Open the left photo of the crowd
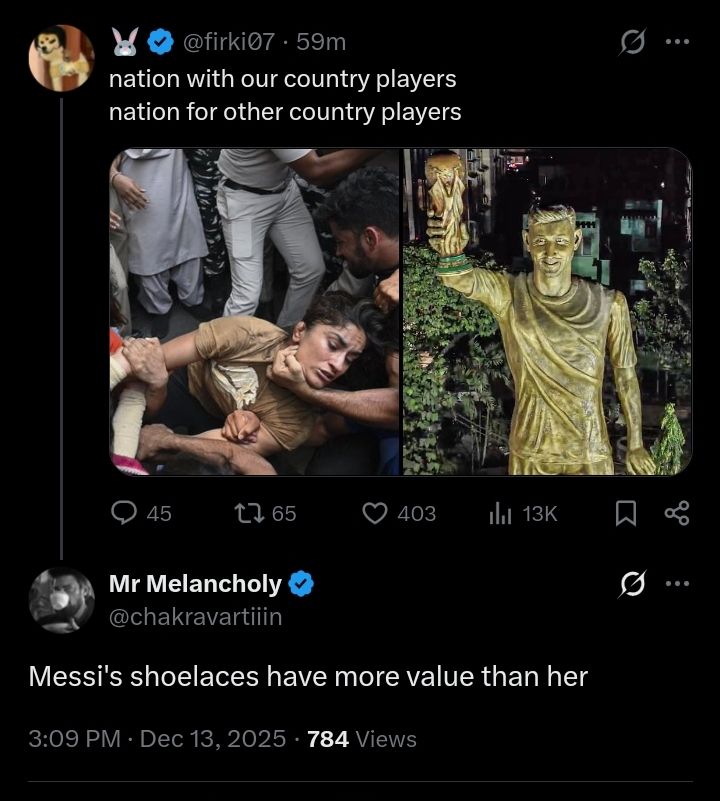Screen dimensions: 720x801 [255, 311]
